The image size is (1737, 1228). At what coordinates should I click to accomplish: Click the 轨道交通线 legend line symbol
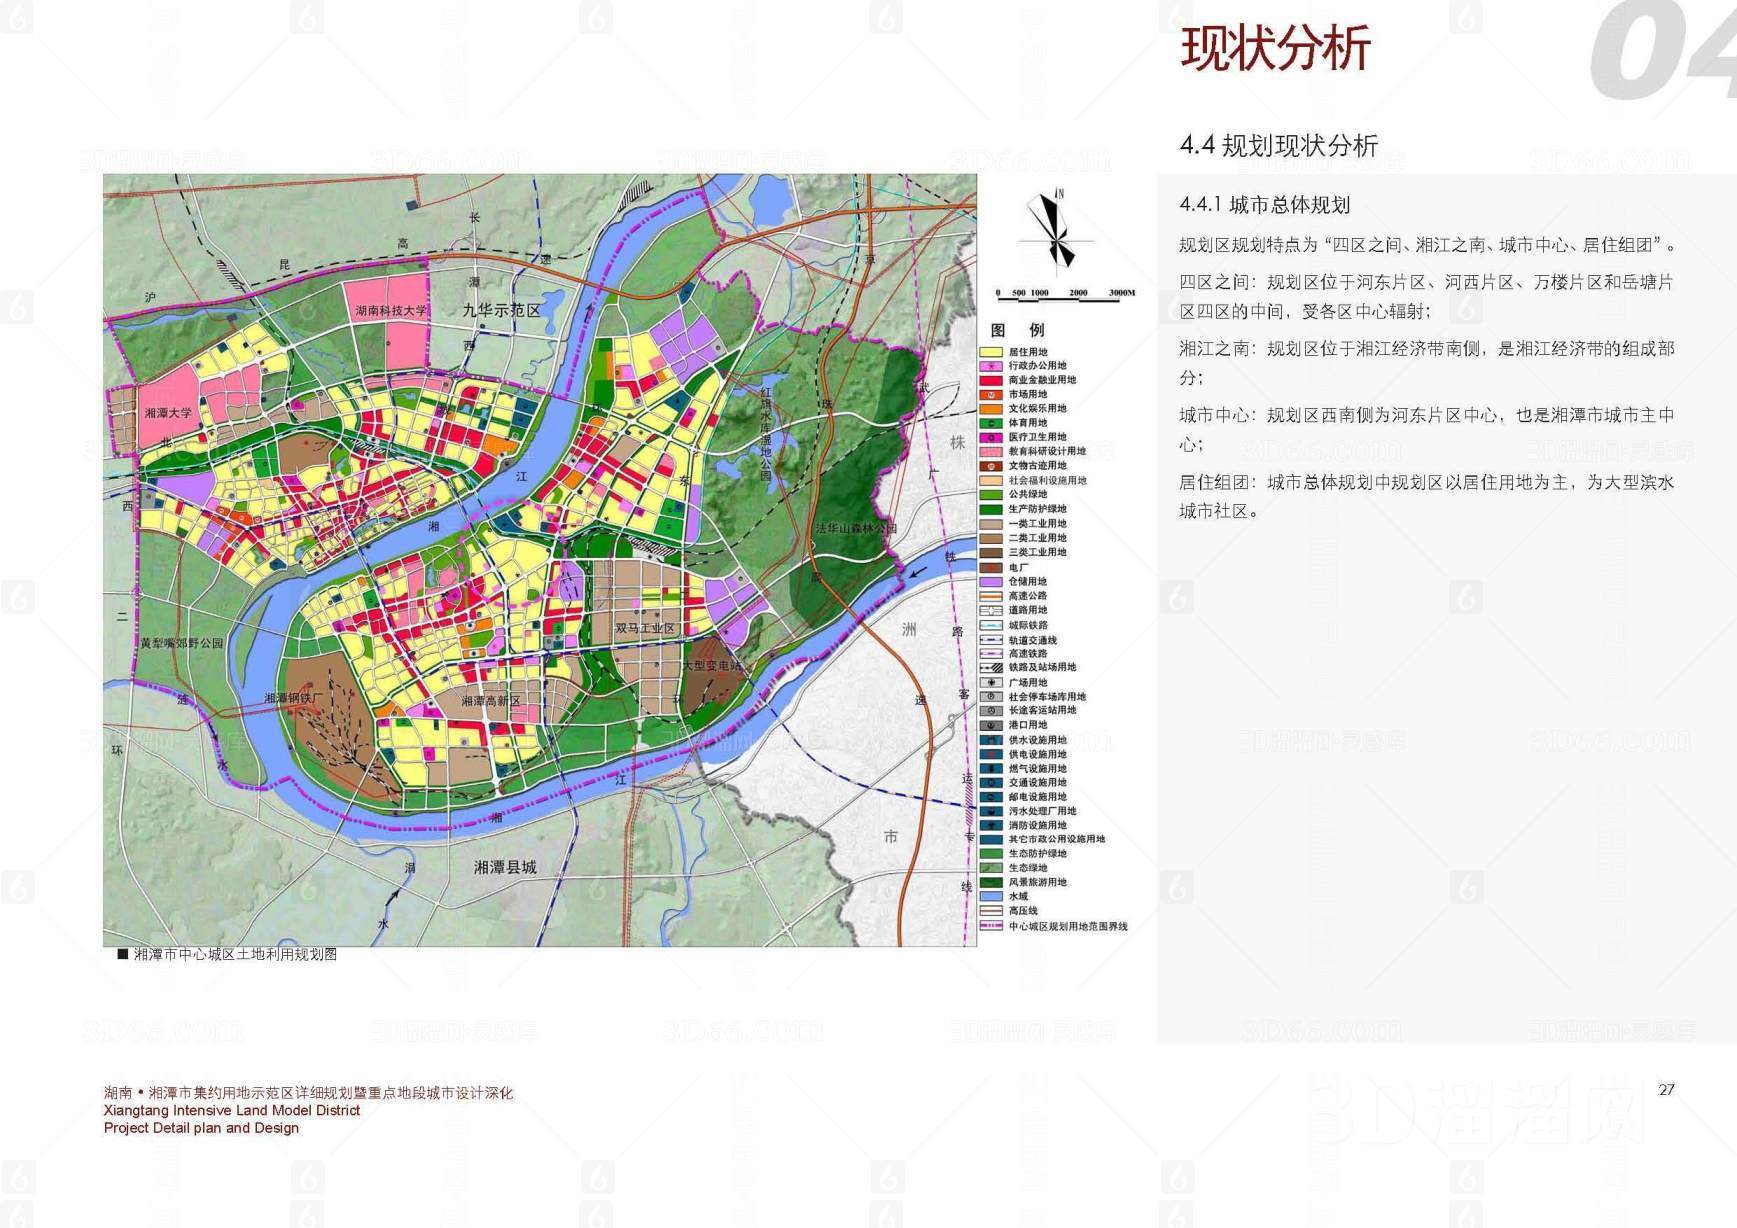(x=990, y=640)
